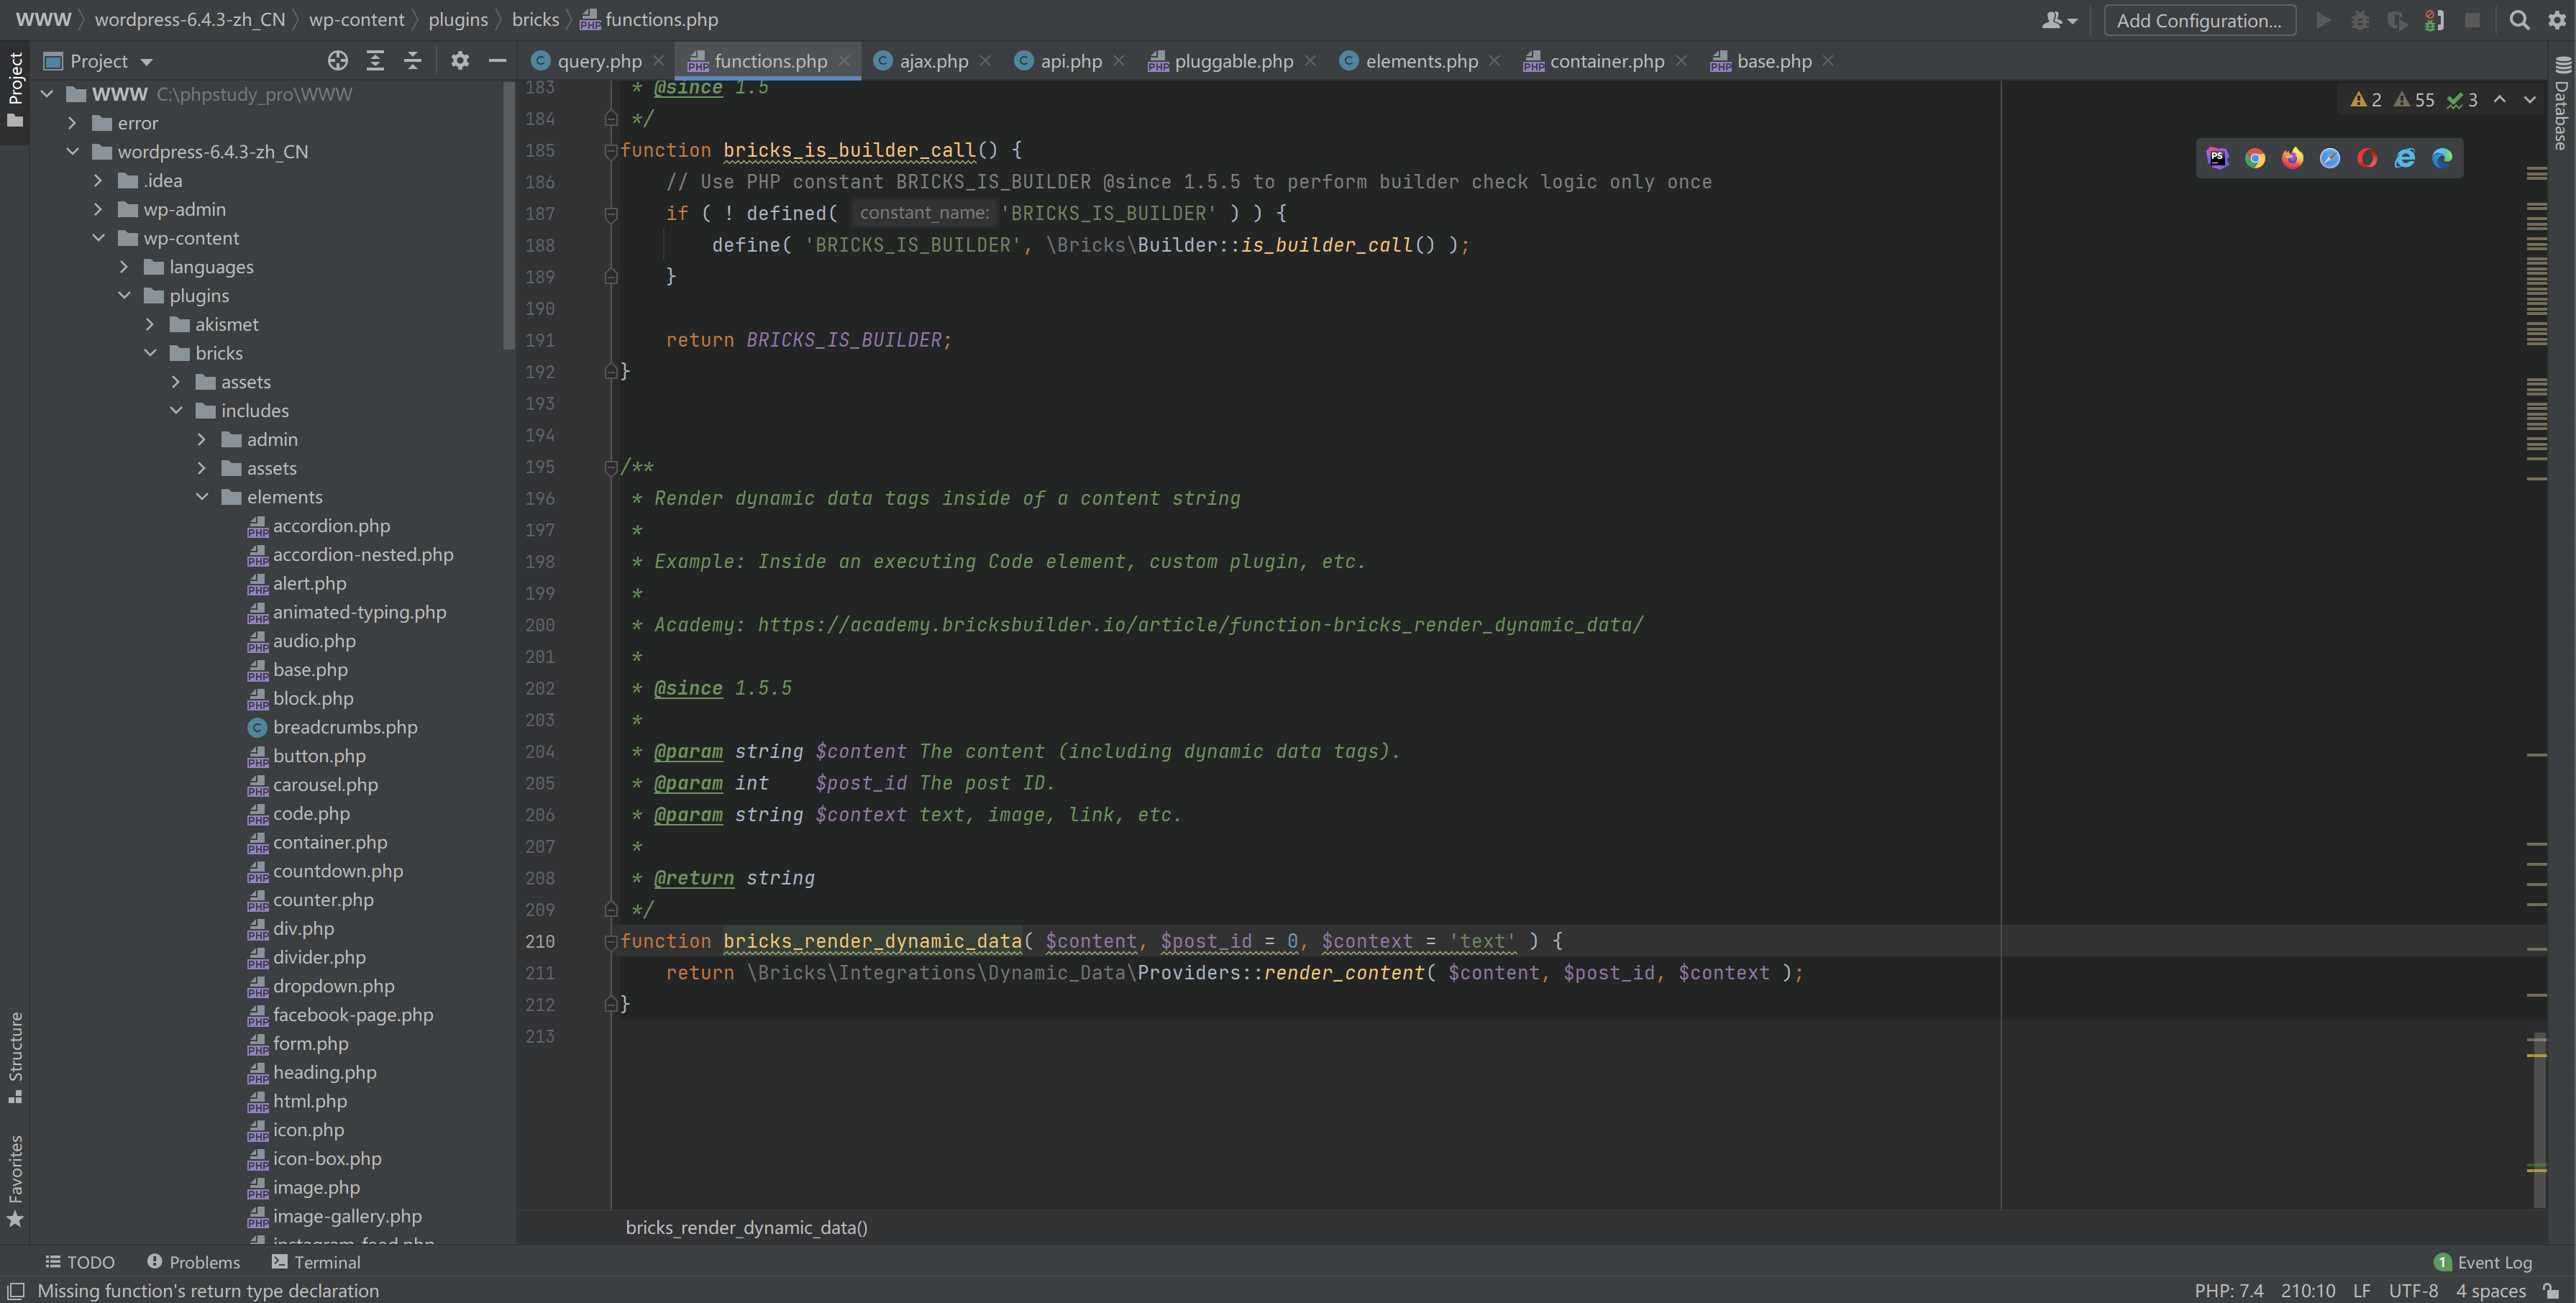The image size is (2576, 1303).
Task: Open the Project view dropdown arrow
Action: 147,62
